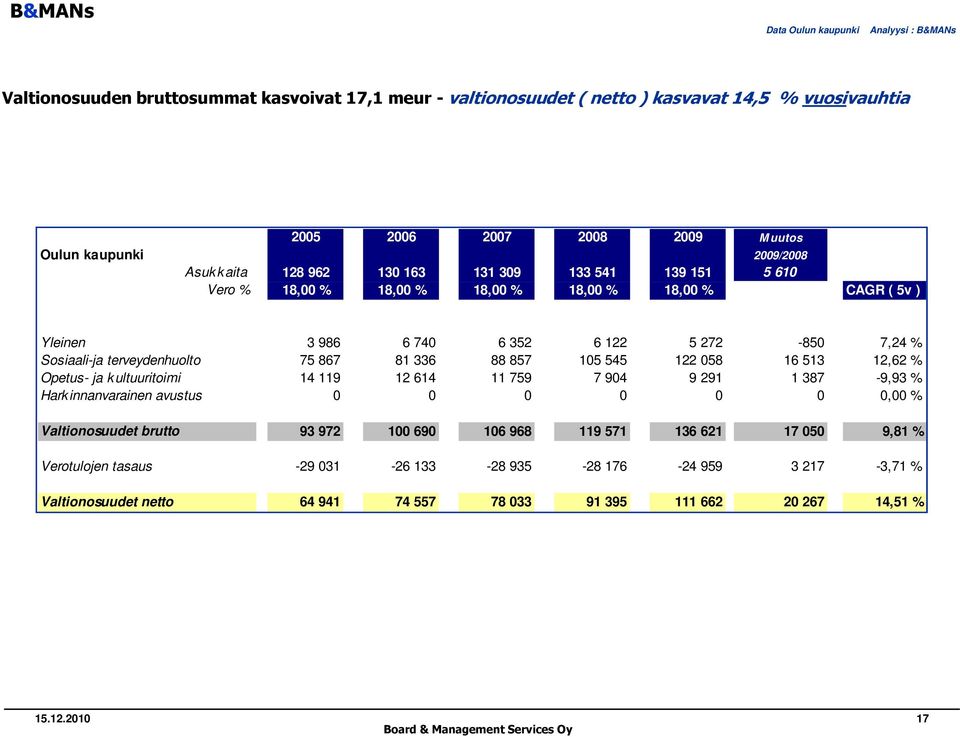Click the population change value 5 610
The width and height of the screenshot is (960, 737).
[x=780, y=272]
